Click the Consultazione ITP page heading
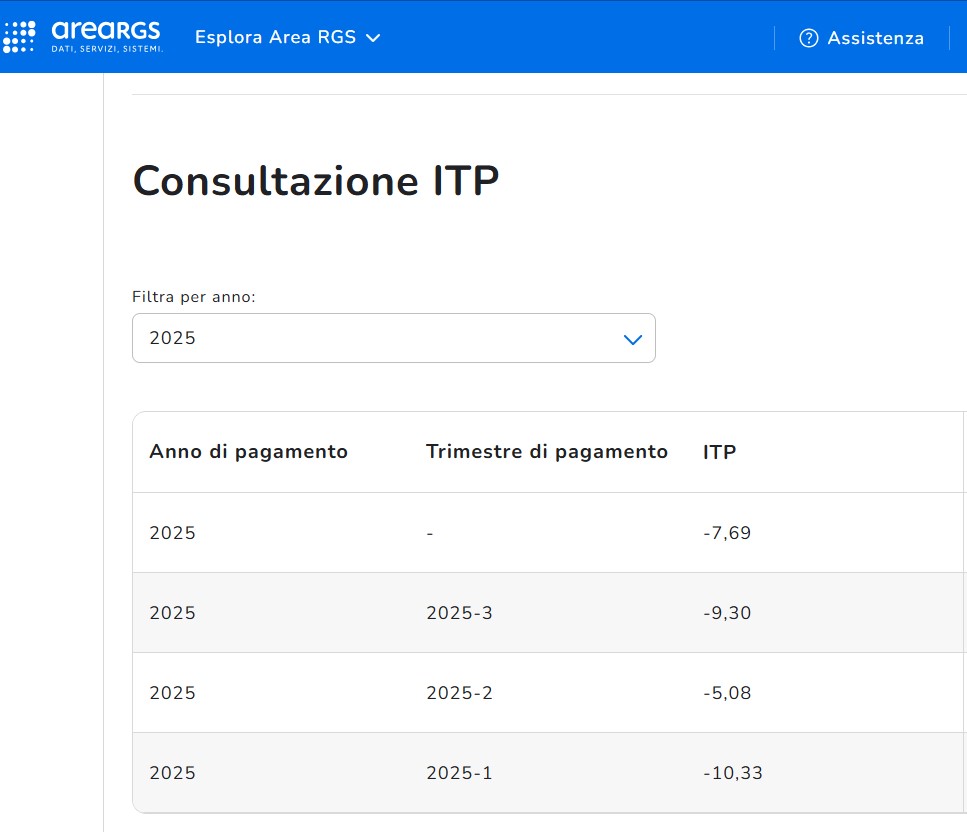This screenshot has width=967, height=832. pyautogui.click(x=315, y=182)
